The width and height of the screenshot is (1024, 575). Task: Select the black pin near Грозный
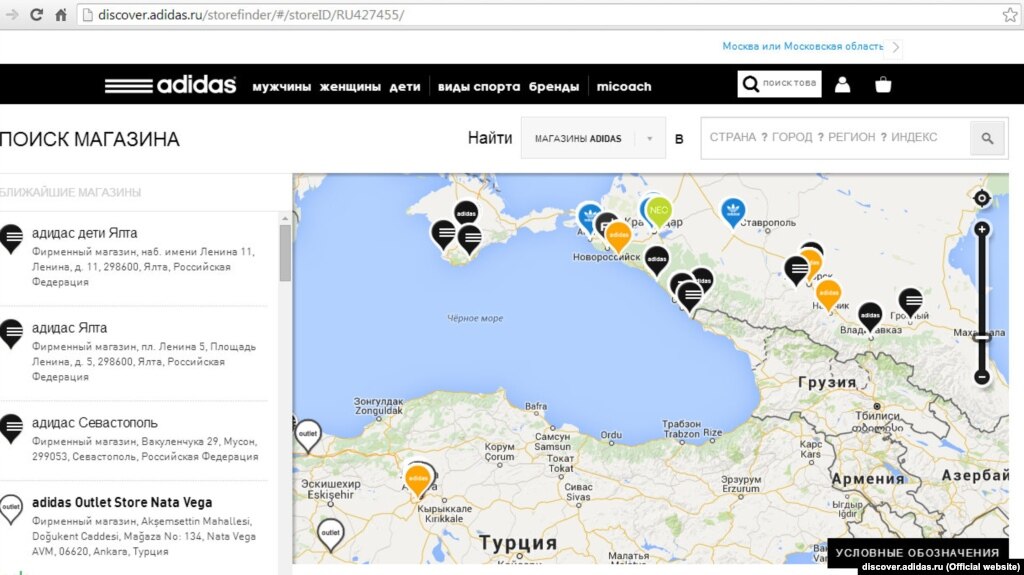[910, 303]
